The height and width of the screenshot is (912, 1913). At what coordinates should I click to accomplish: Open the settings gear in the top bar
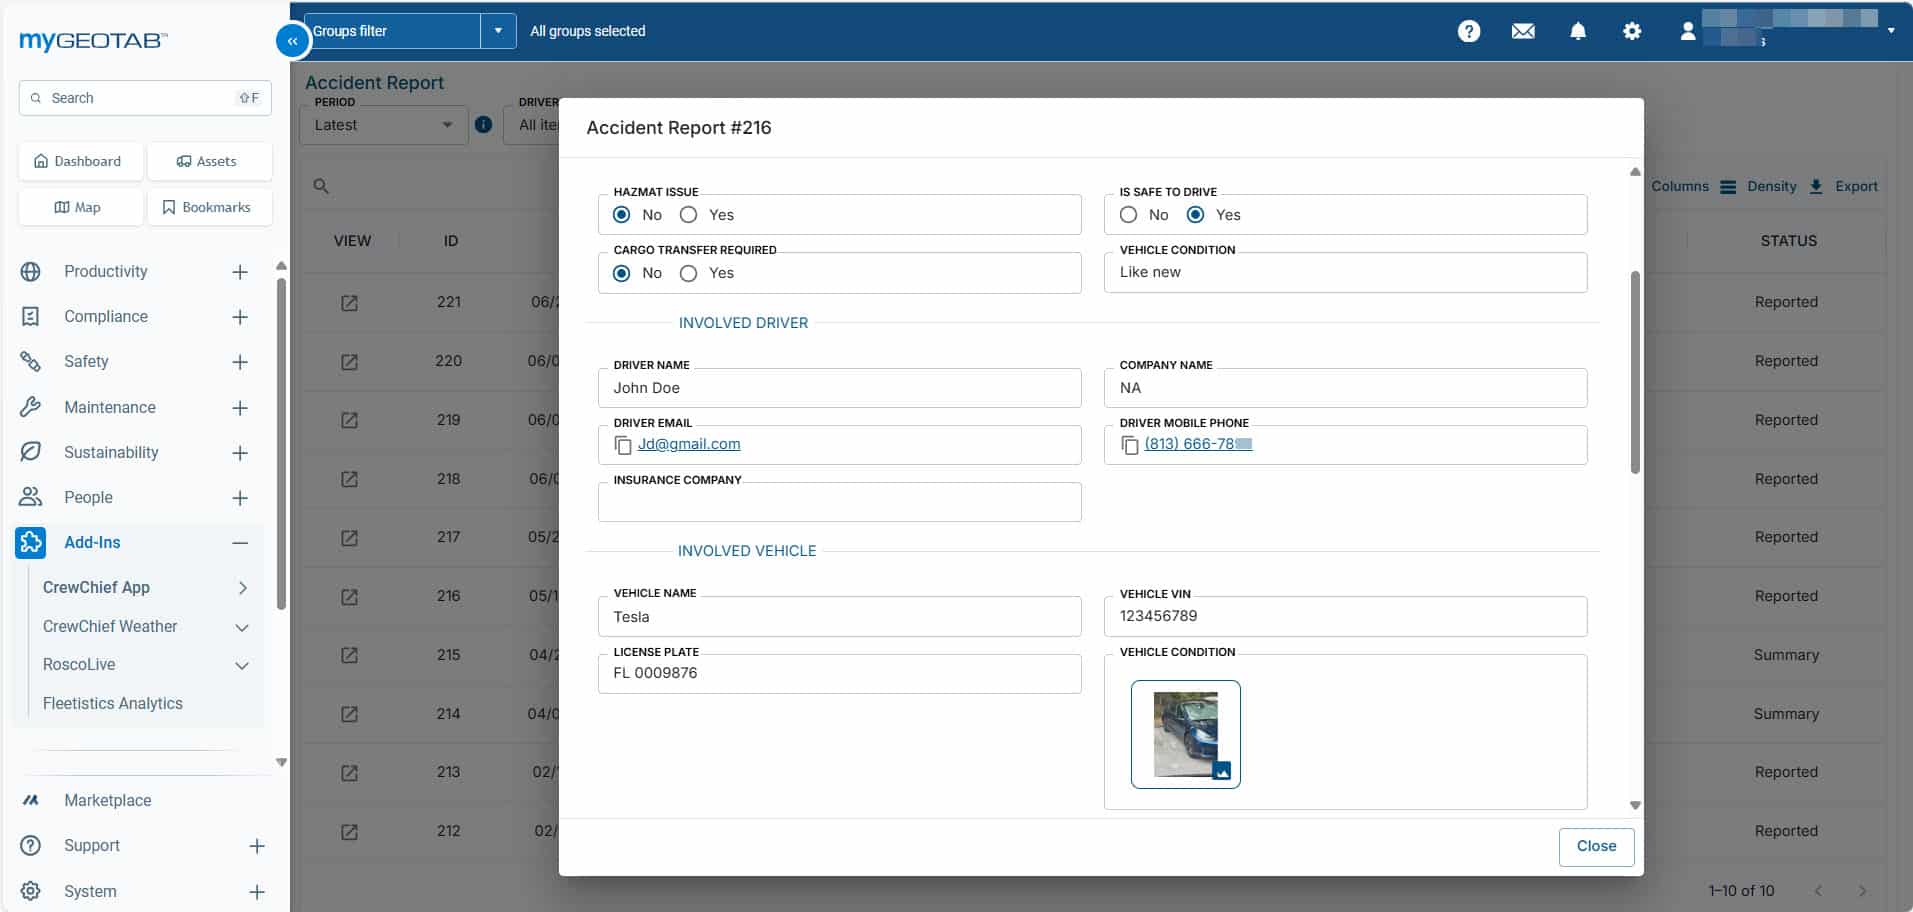[x=1632, y=31]
